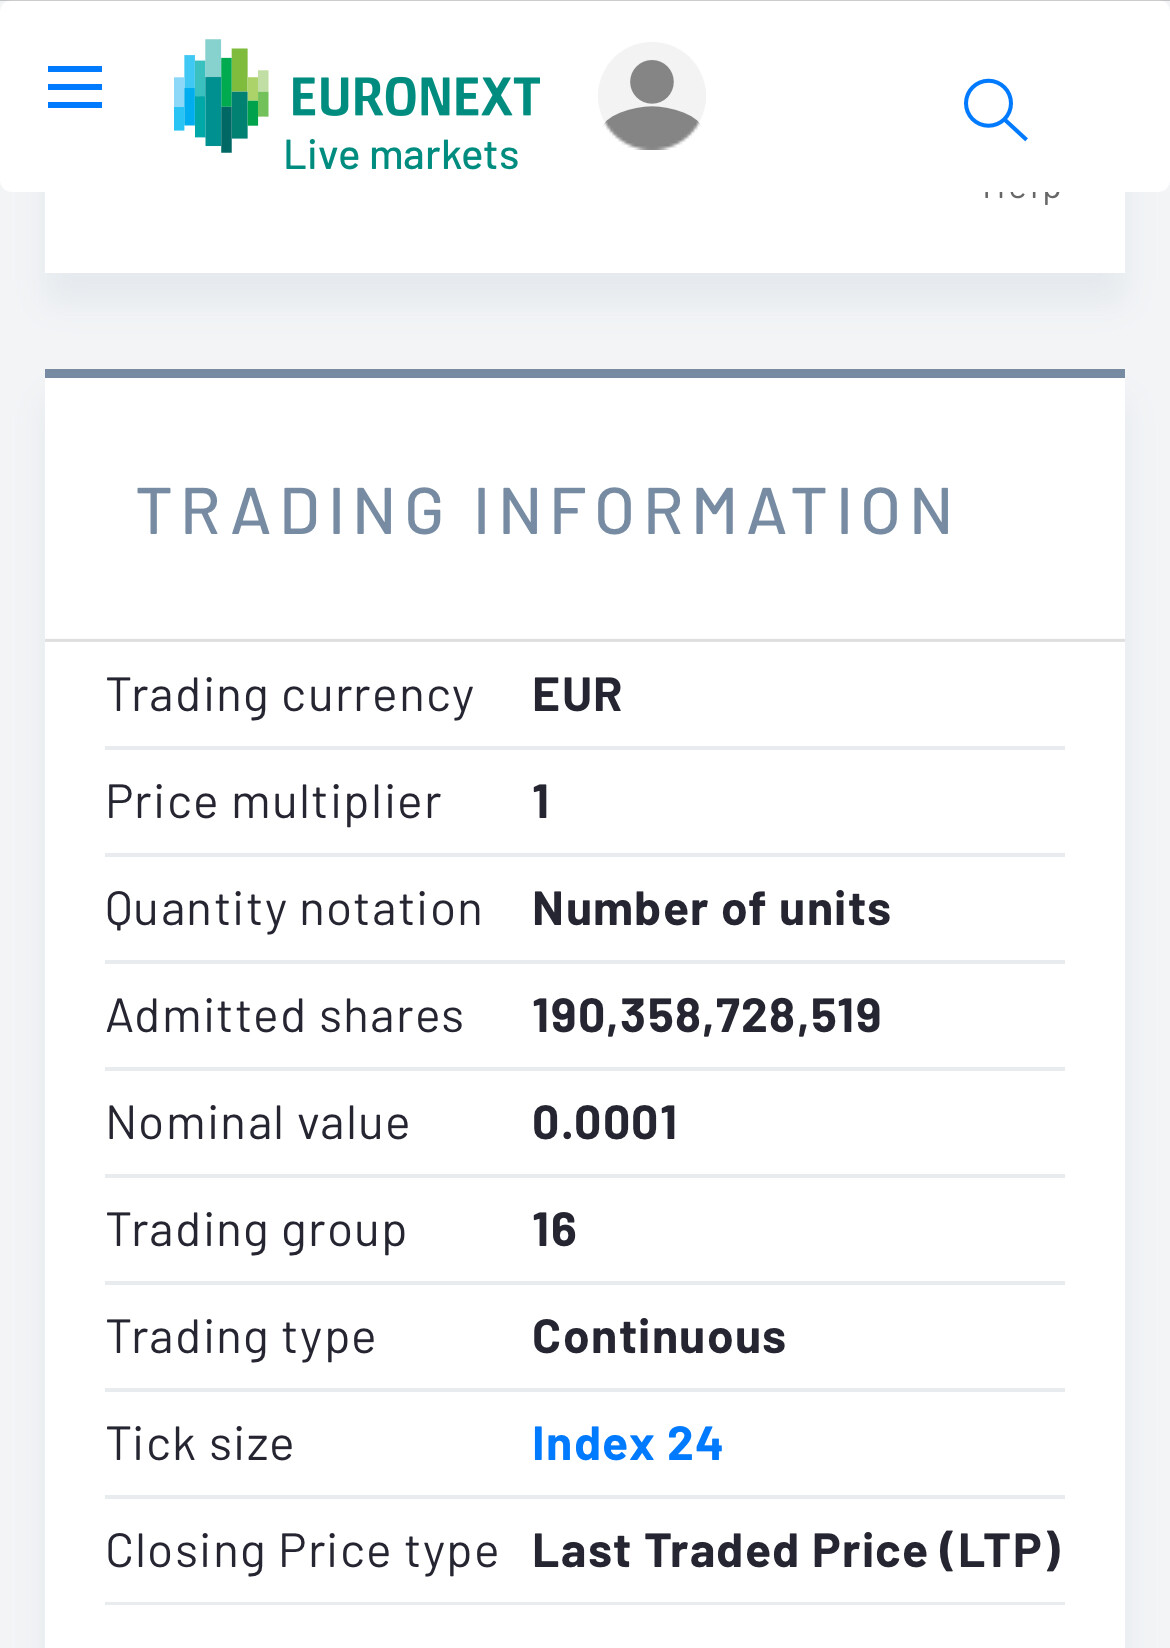This screenshot has width=1170, height=1648.
Task: Select the Quantity notation label
Action: pos(294,909)
